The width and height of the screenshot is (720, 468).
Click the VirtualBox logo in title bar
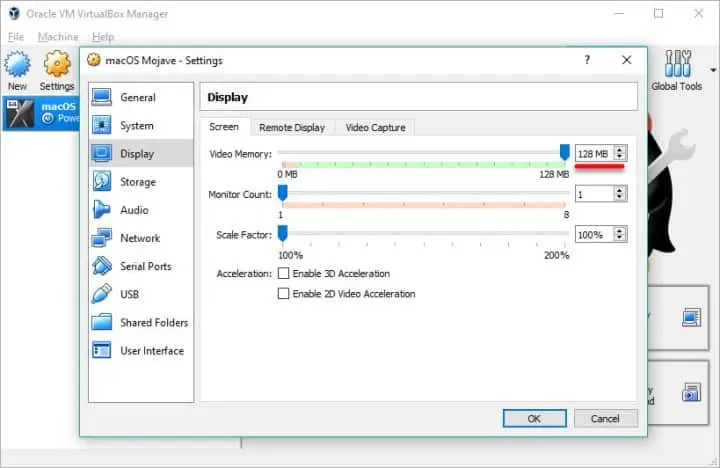click(x=14, y=13)
